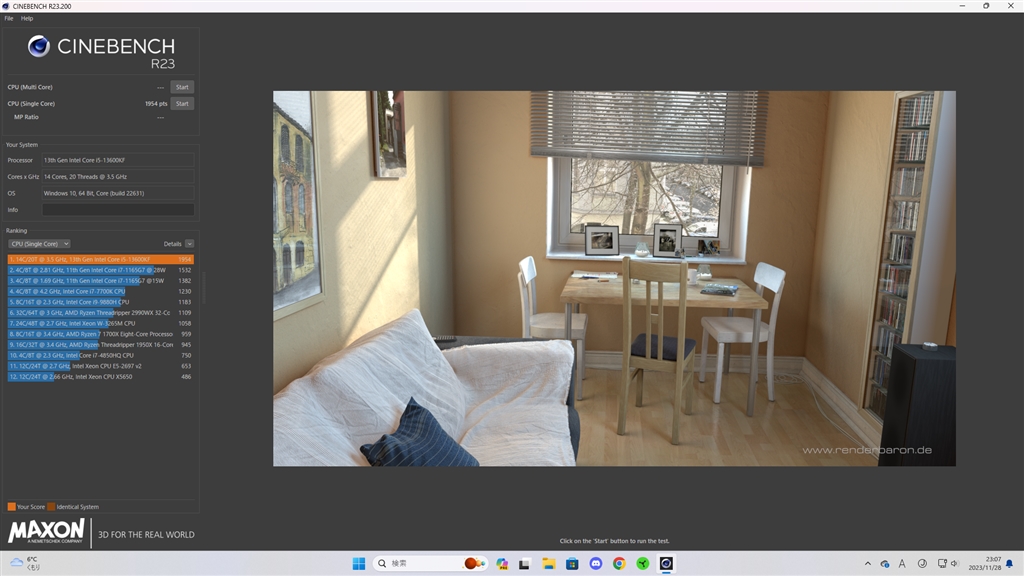Image resolution: width=1024 pixels, height=576 pixels.
Task: Select ranking row 1 i5-13600KF
Action: [101, 259]
